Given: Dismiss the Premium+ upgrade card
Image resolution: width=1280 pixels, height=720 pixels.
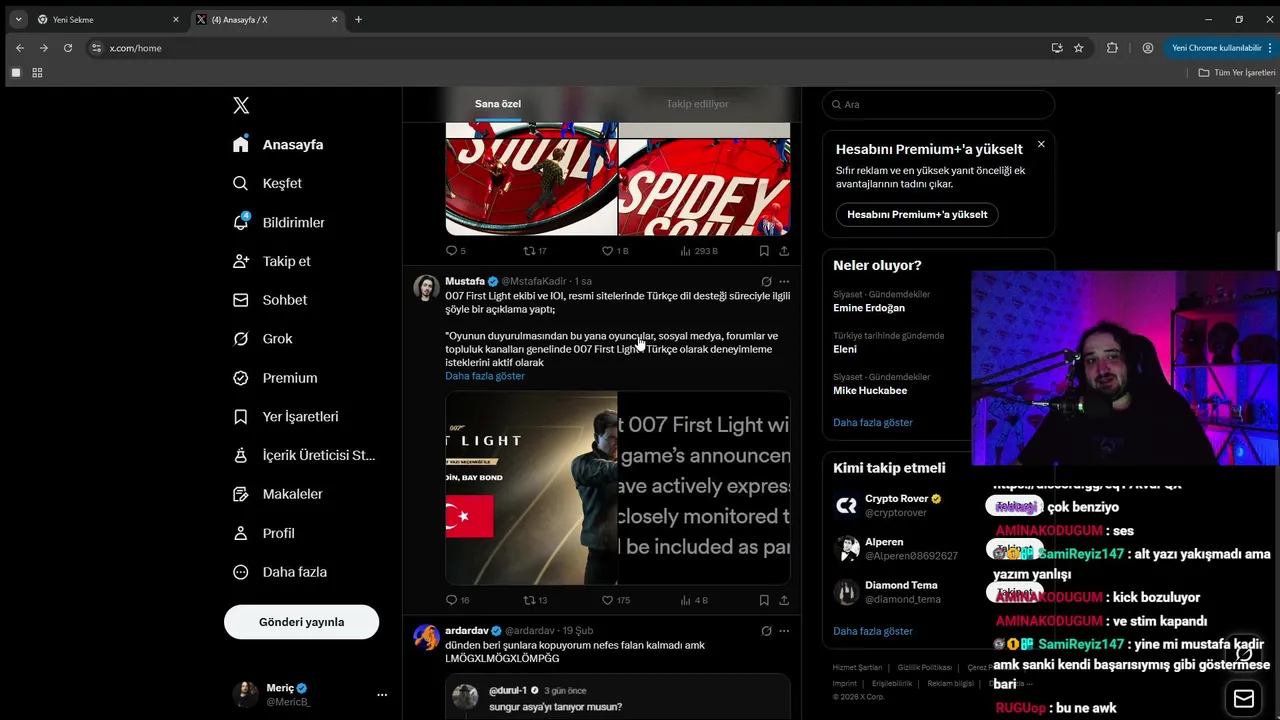Looking at the screenshot, I should (1041, 144).
